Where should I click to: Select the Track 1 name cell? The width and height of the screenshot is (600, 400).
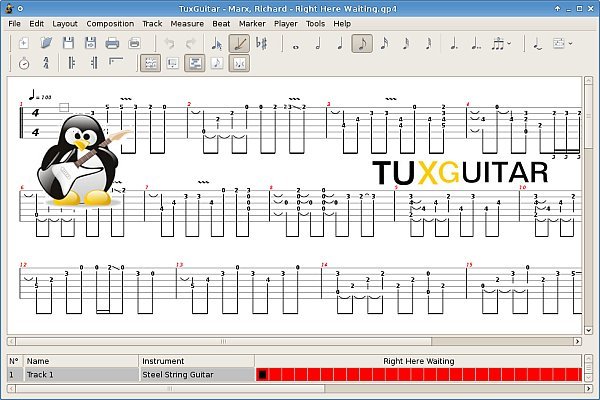[x=81, y=374]
